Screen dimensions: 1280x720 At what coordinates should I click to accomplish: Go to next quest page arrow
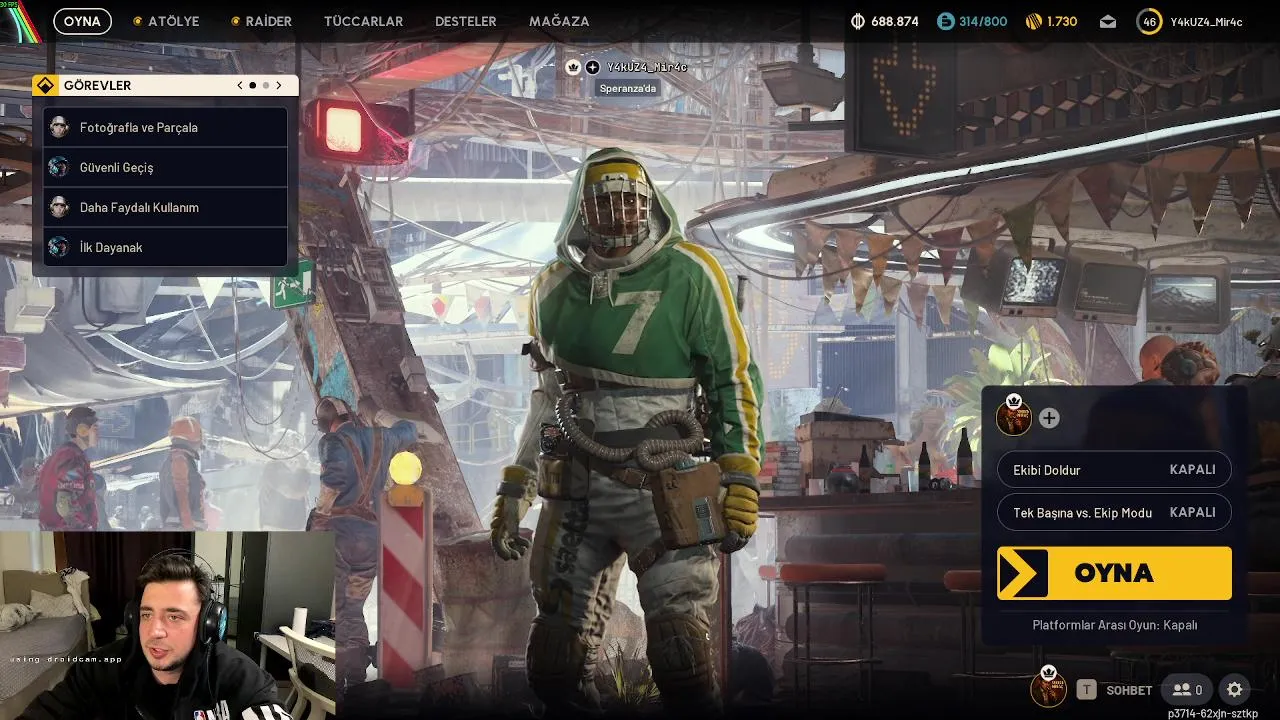click(x=279, y=85)
